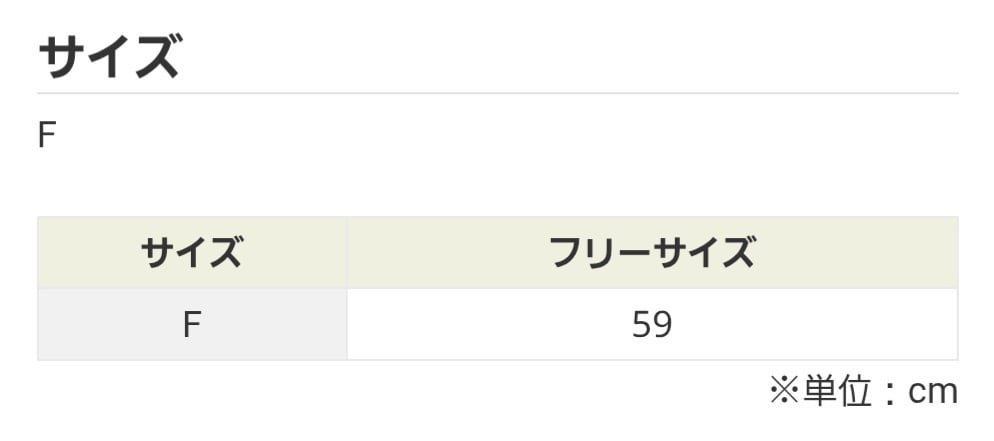994x441 pixels.
Task: Click the "※単位：cm" unit note
Action: click(x=862, y=391)
